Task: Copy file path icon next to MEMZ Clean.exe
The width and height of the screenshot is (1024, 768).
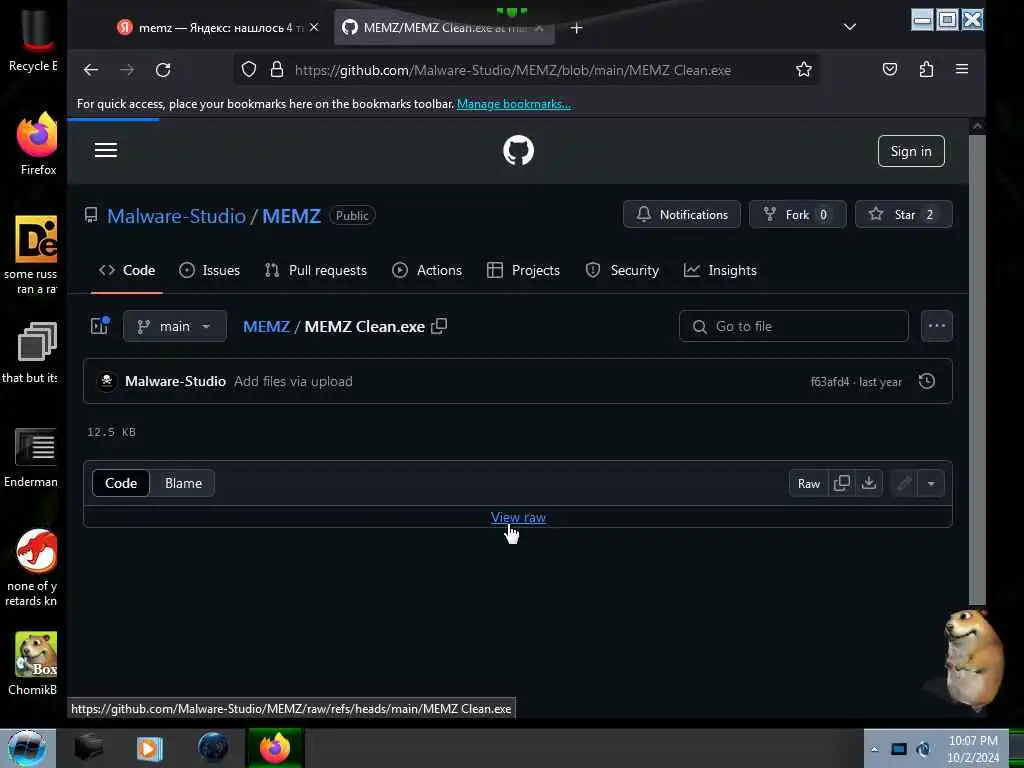Action: coord(439,326)
